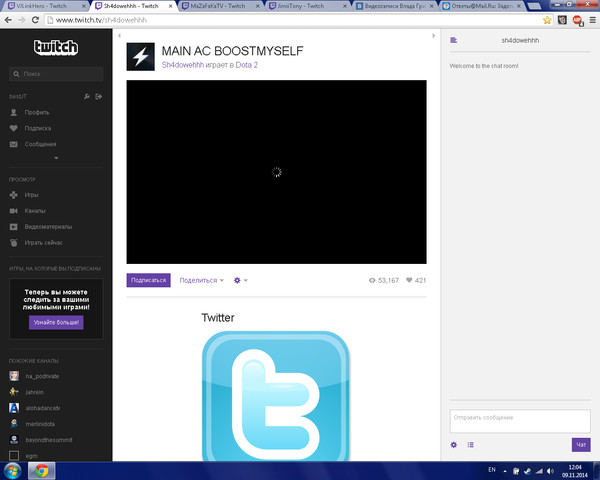Screen dimensions: 600x480
Task: Open Сообщения envelope icon
Action: coord(14,144)
